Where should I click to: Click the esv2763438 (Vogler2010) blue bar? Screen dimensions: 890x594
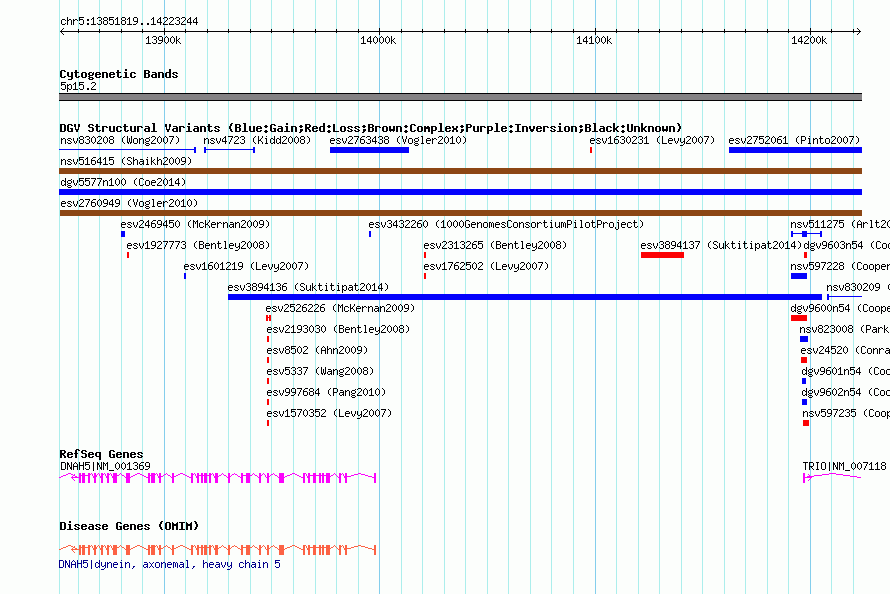click(369, 150)
